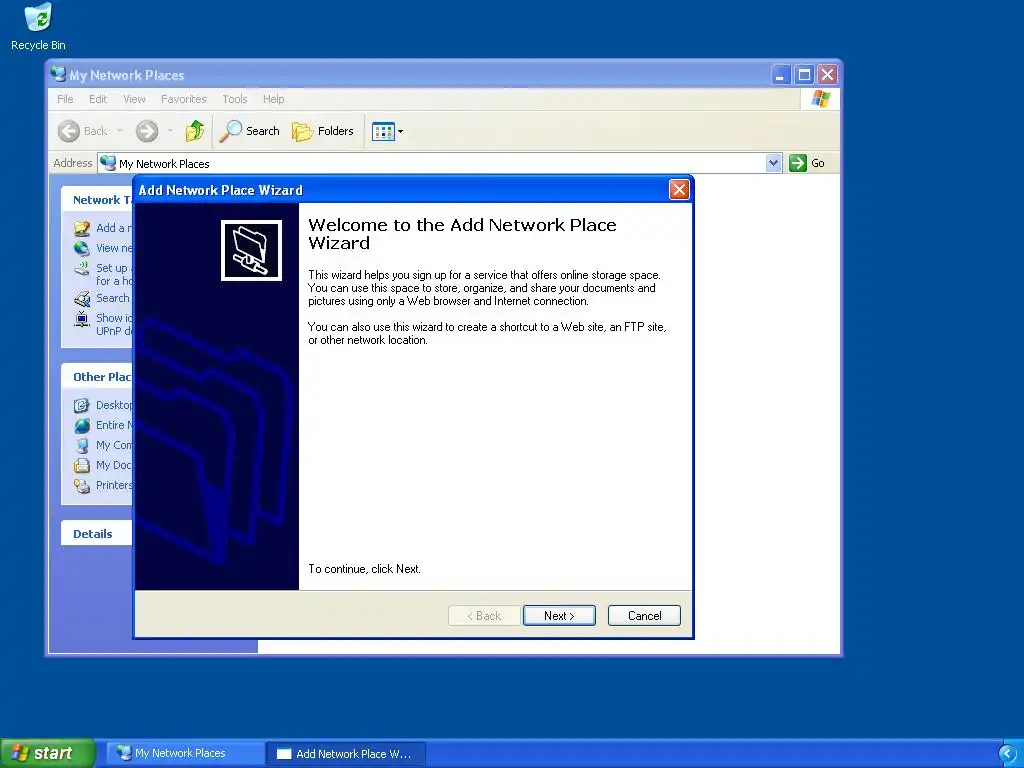Open Desktop from Other Places icon

point(82,406)
